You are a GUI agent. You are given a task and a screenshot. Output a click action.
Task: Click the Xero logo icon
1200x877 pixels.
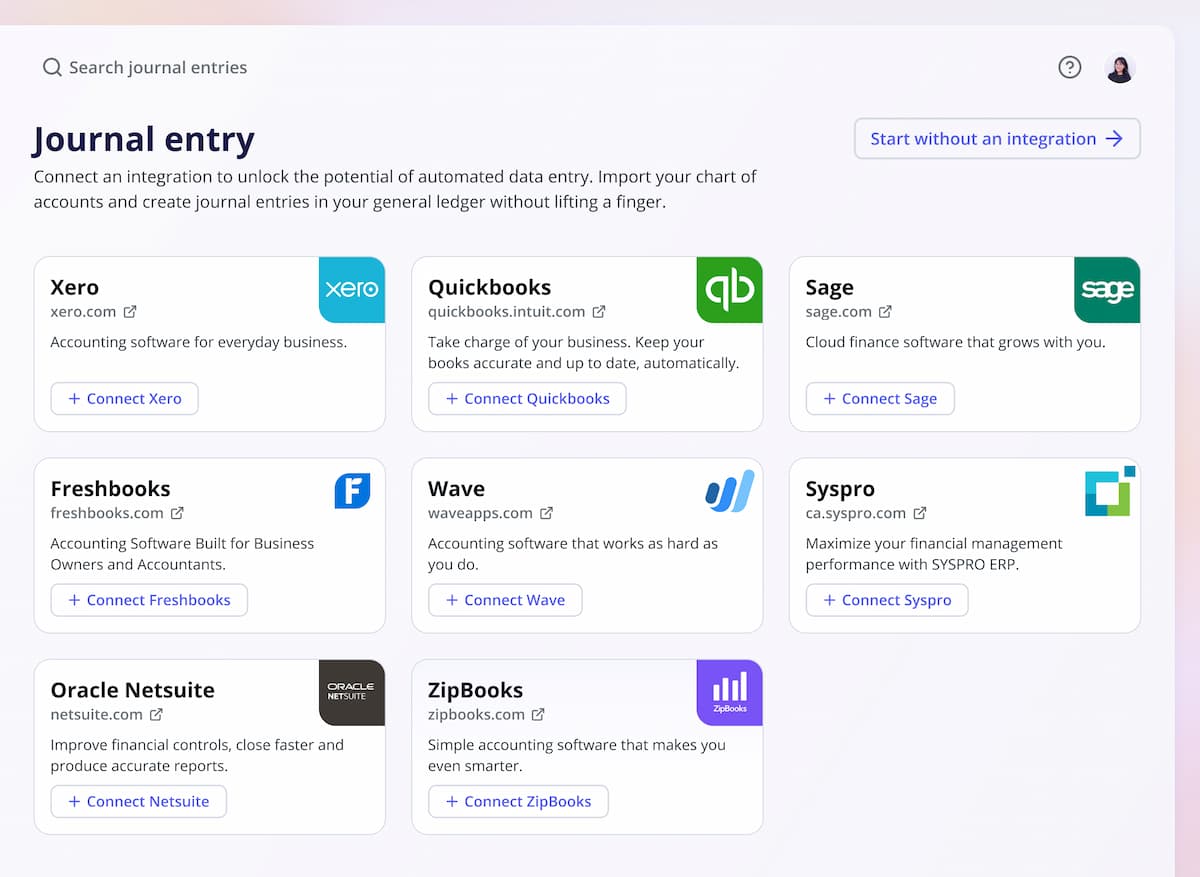(352, 290)
